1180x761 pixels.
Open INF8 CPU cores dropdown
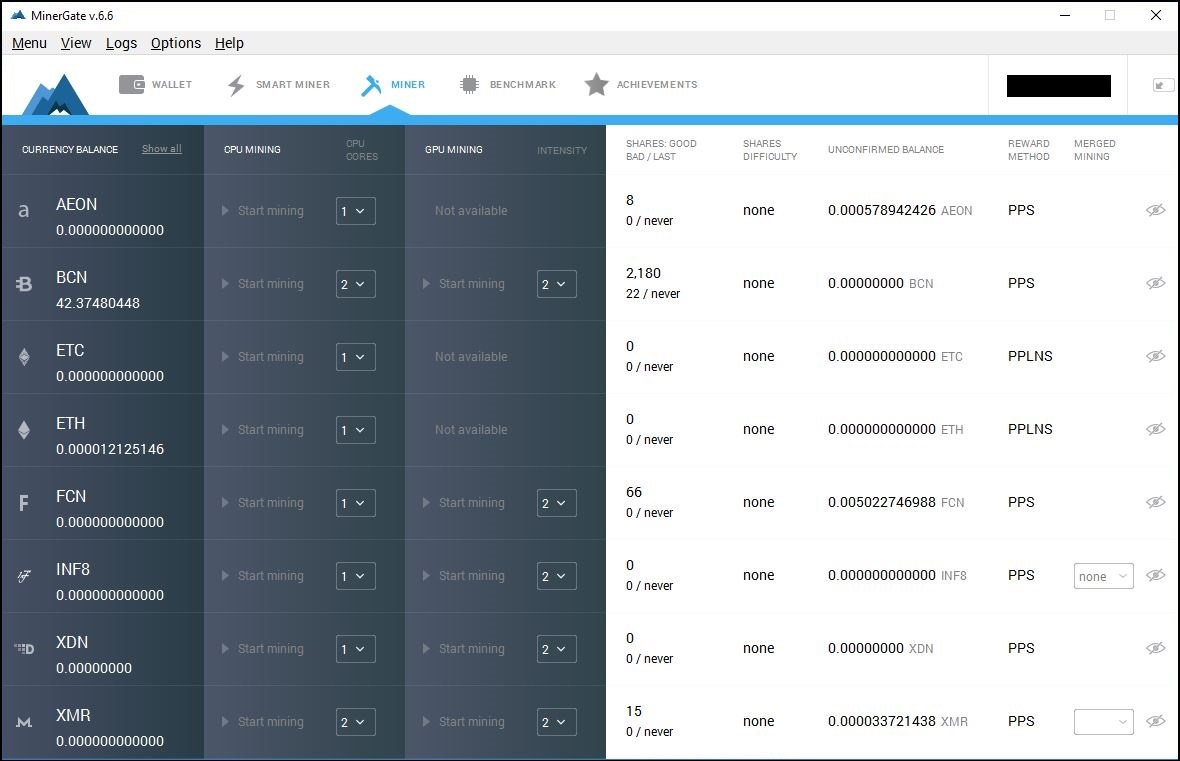click(355, 576)
